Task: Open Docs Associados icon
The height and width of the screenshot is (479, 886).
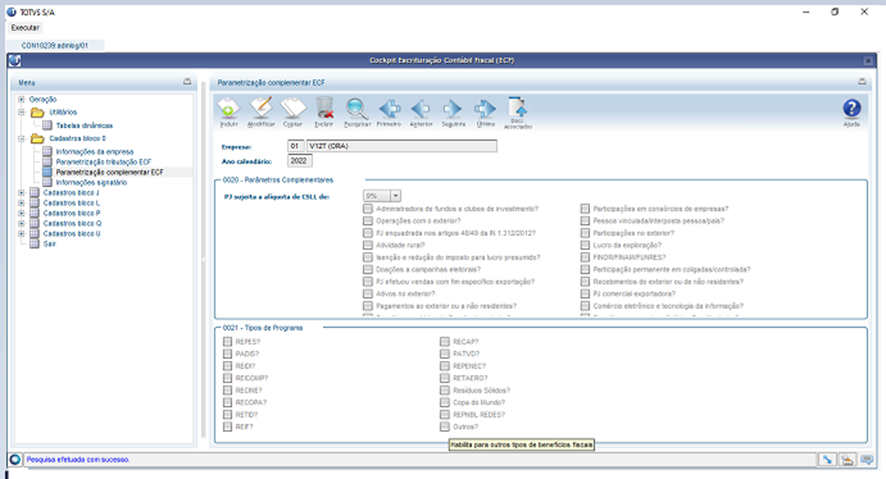Action: tap(518, 107)
